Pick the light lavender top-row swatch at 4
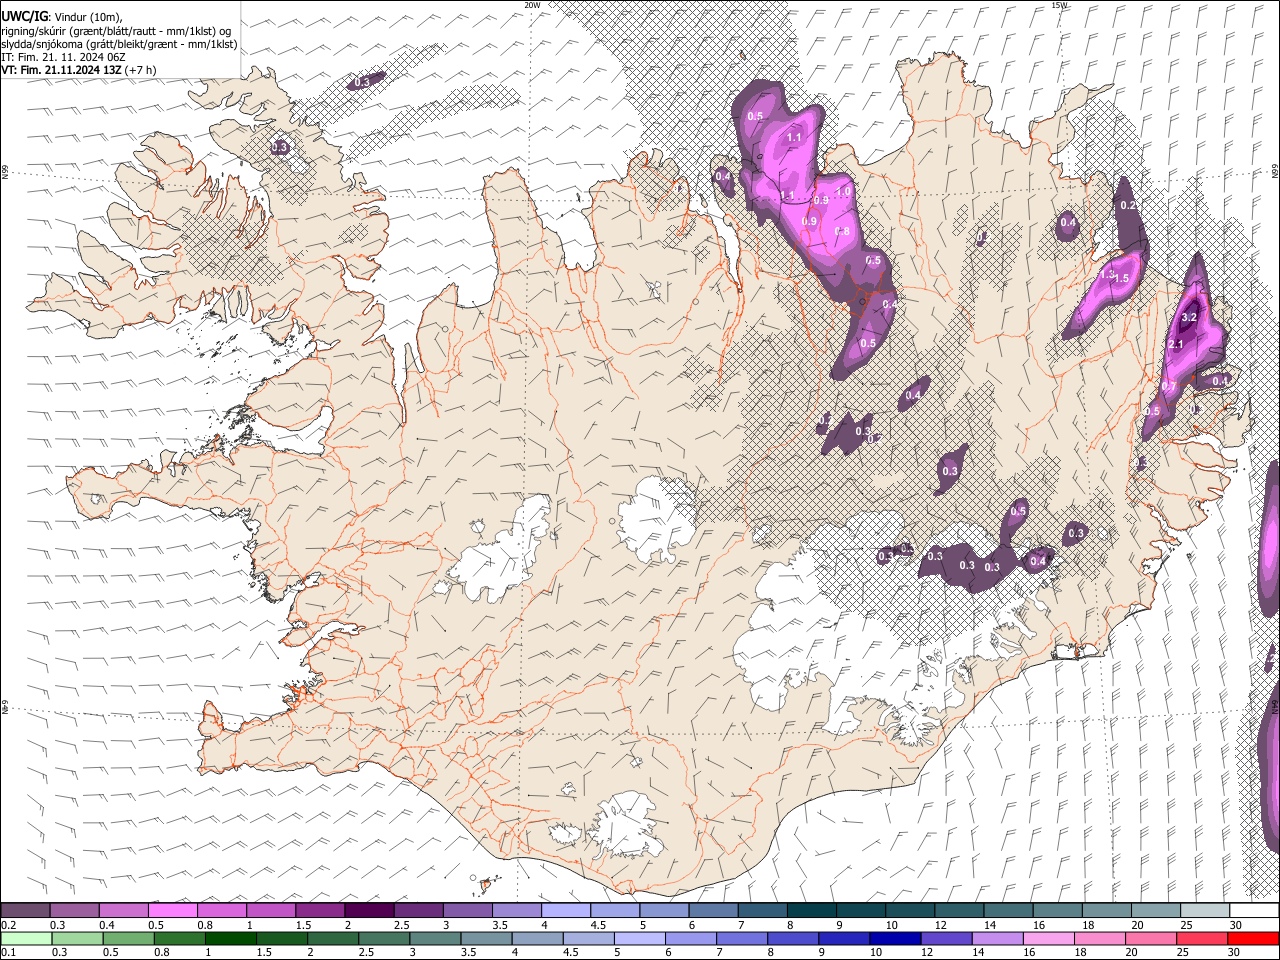1280x960 pixels. point(564,911)
